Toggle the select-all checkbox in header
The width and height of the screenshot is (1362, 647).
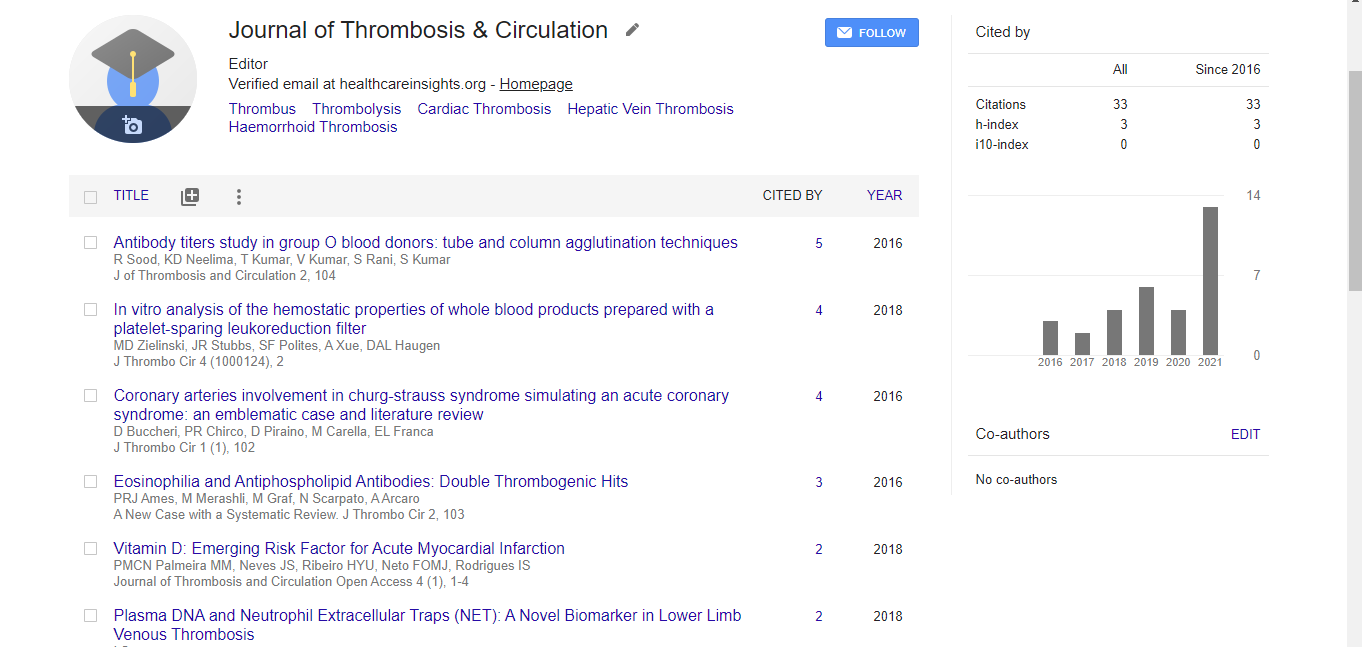[91, 197]
